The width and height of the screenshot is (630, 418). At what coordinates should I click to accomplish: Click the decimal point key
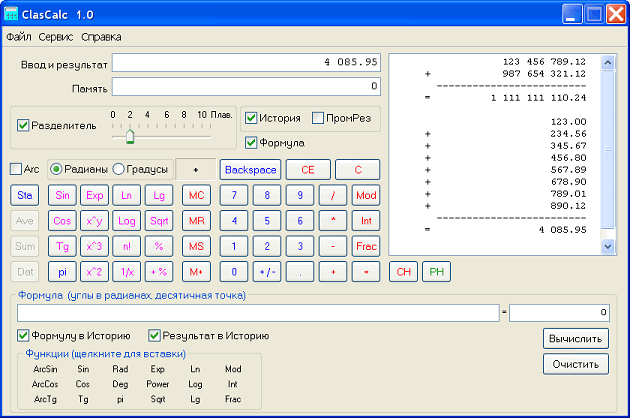click(x=300, y=272)
